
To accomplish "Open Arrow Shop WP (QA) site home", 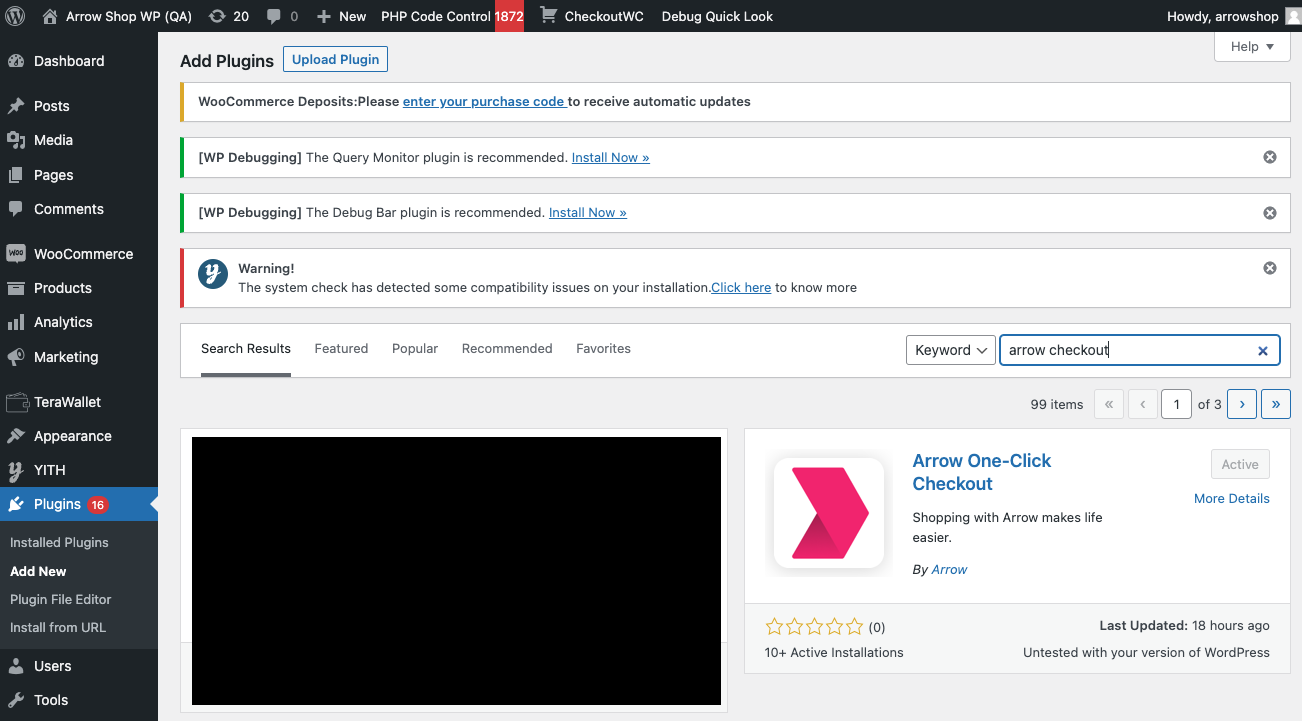I will coord(117,16).
